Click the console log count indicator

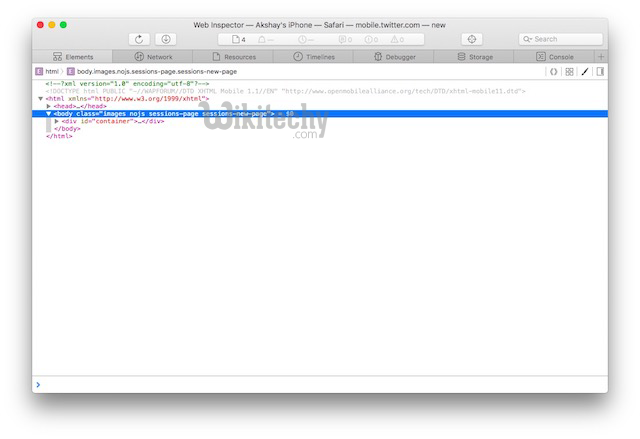pyautogui.click(x=345, y=40)
